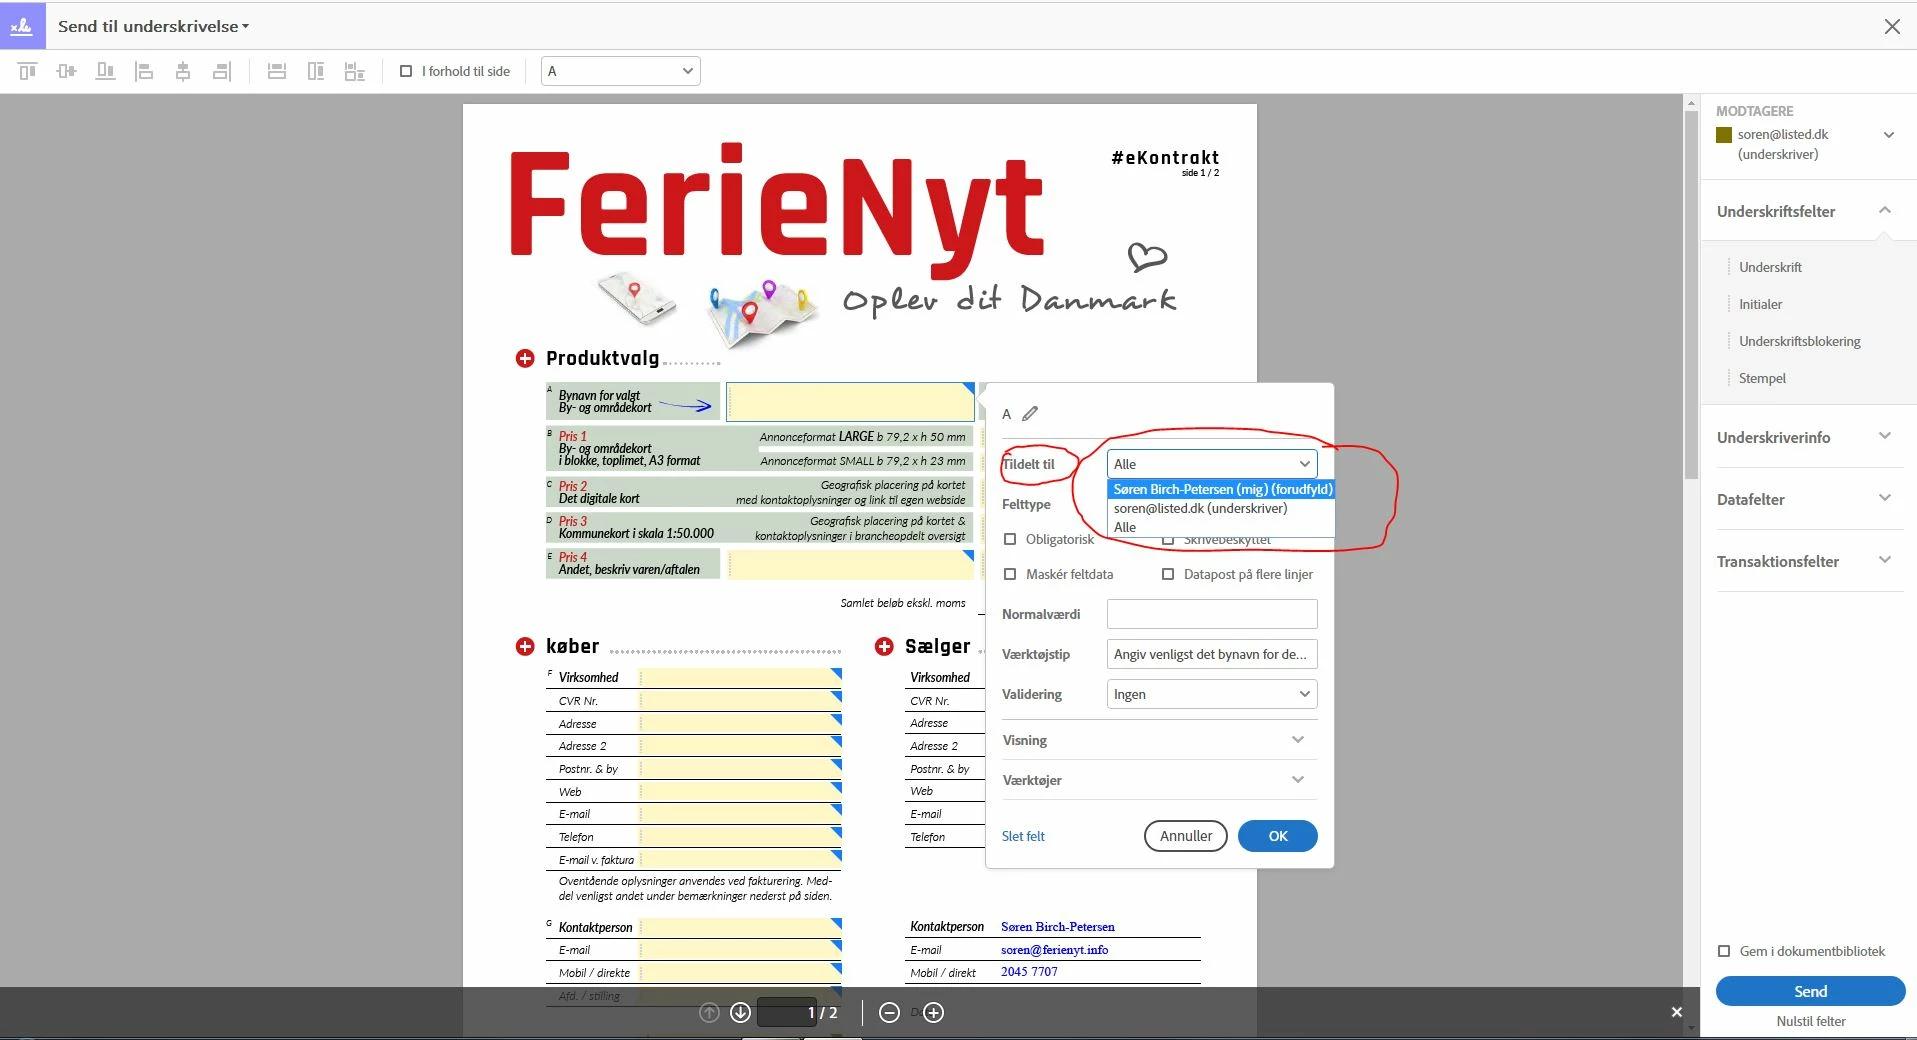Open field name dropdown showing A
Image resolution: width=1917 pixels, height=1040 pixels.
pos(620,71)
